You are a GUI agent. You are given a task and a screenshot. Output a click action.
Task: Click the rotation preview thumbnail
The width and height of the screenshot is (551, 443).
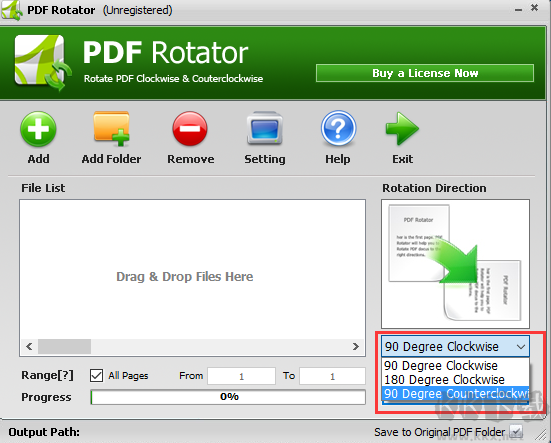click(455, 264)
